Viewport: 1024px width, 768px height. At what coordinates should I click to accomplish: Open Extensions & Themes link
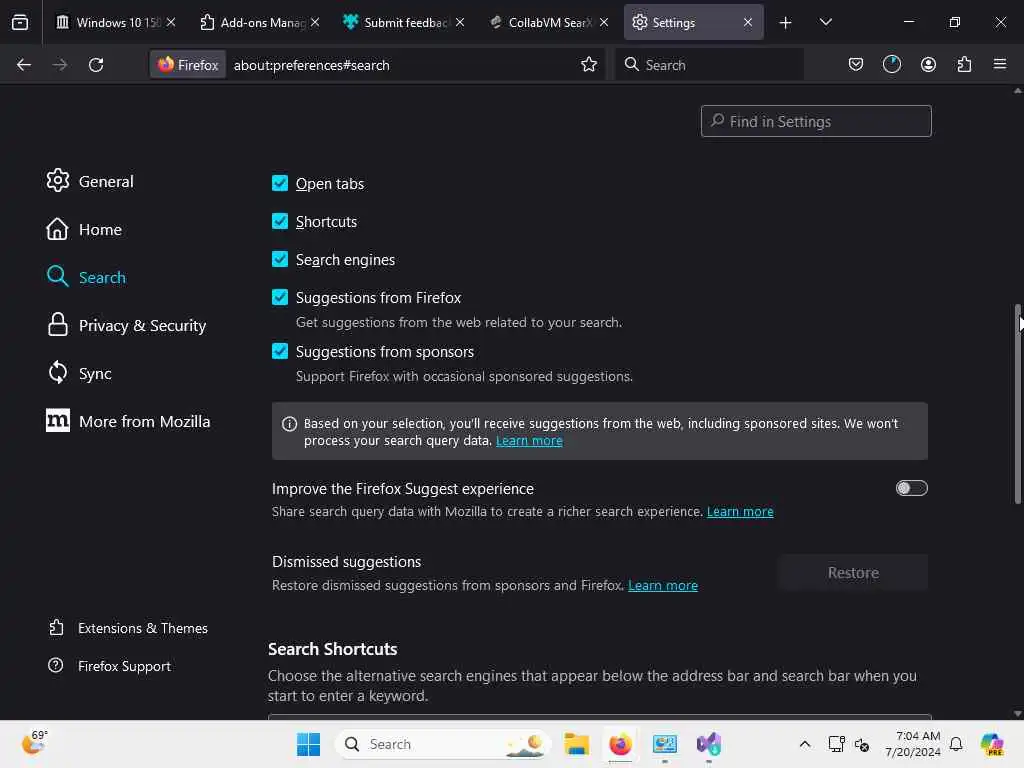[x=128, y=628]
